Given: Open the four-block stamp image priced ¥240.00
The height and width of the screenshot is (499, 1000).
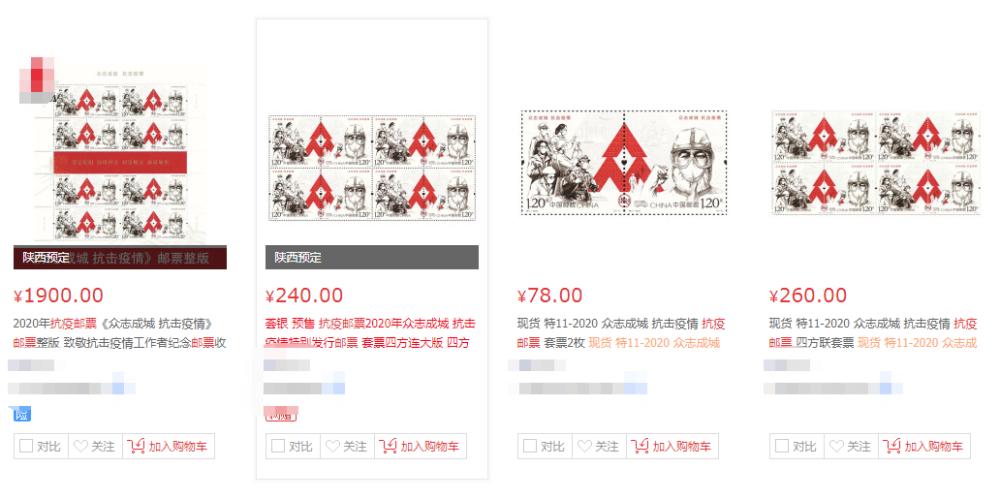Looking at the screenshot, I should [x=372, y=168].
